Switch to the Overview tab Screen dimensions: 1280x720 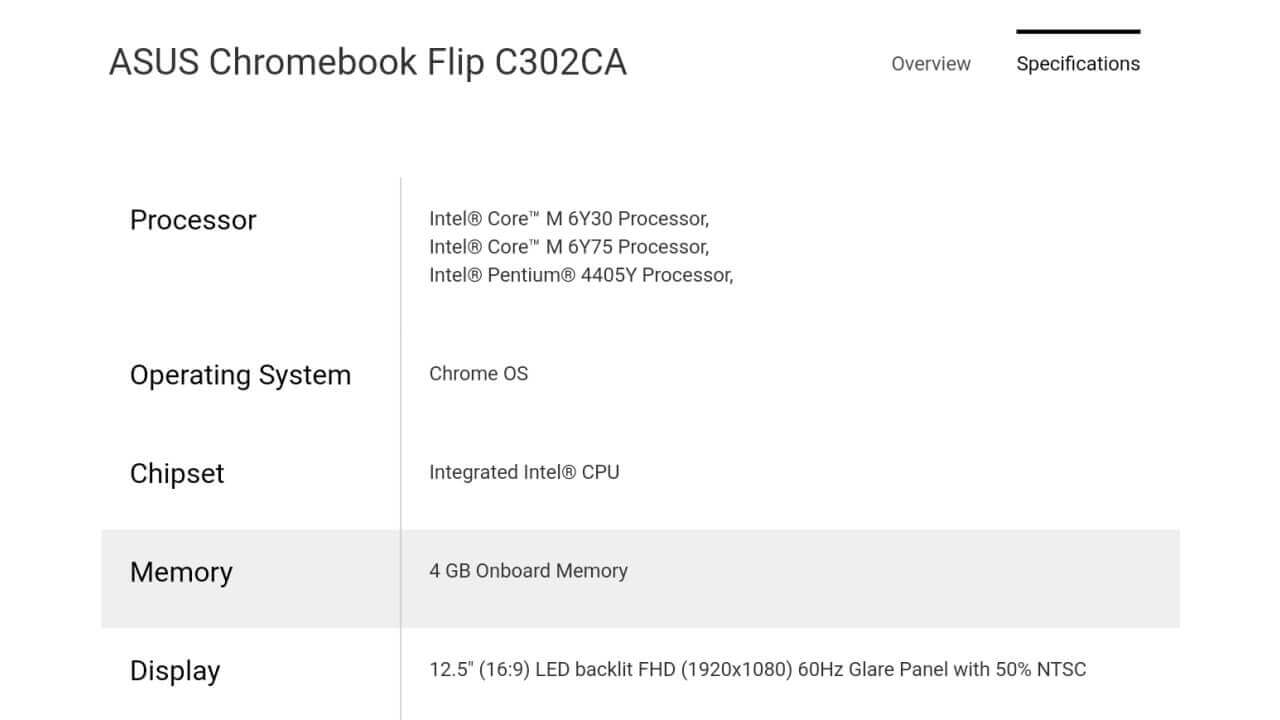point(930,64)
